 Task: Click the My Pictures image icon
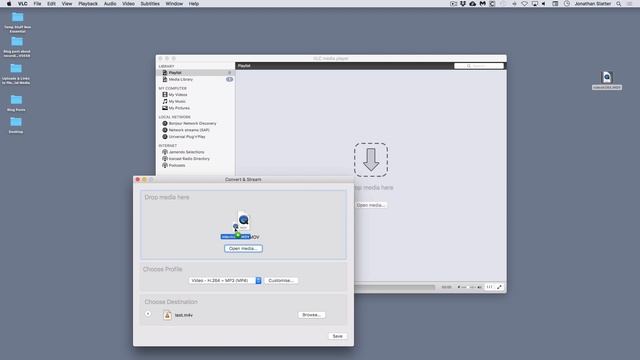point(165,108)
